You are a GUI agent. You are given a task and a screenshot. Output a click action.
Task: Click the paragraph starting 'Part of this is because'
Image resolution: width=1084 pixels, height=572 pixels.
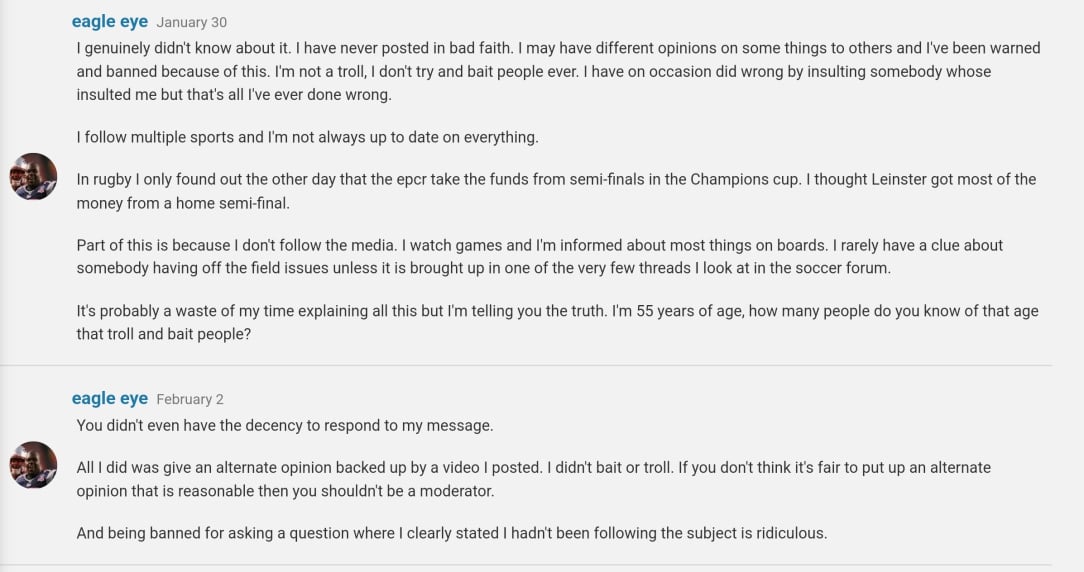[x=539, y=257]
